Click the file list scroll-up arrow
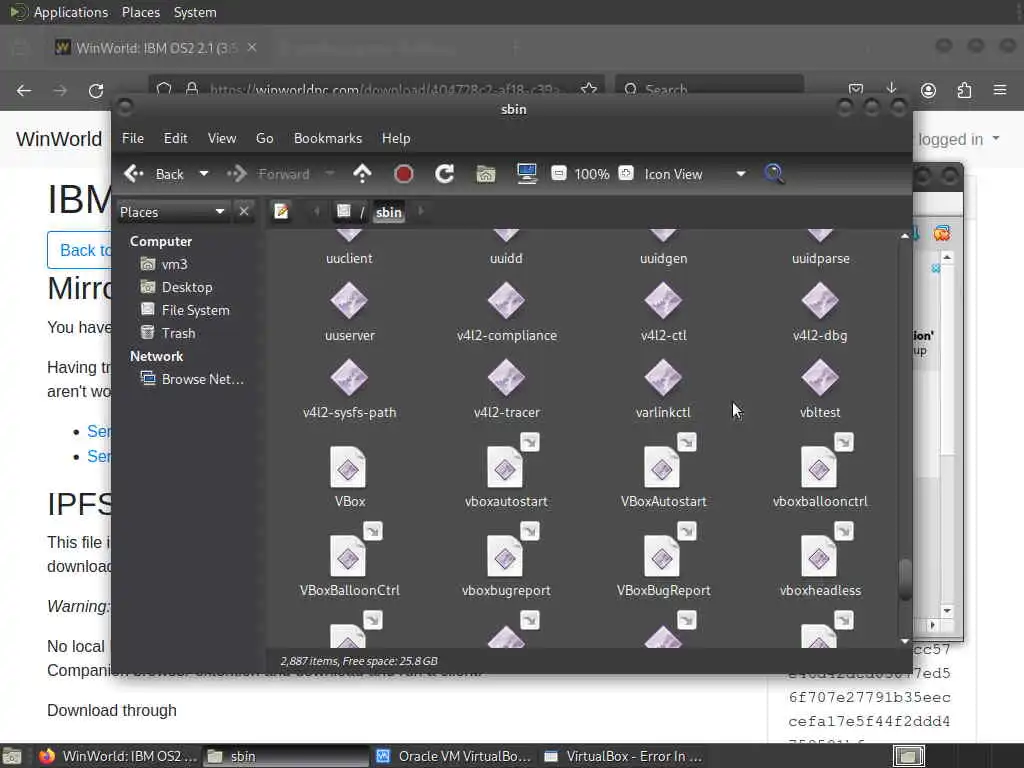Screen dimensions: 1024x768 pyautogui.click(x=904, y=236)
